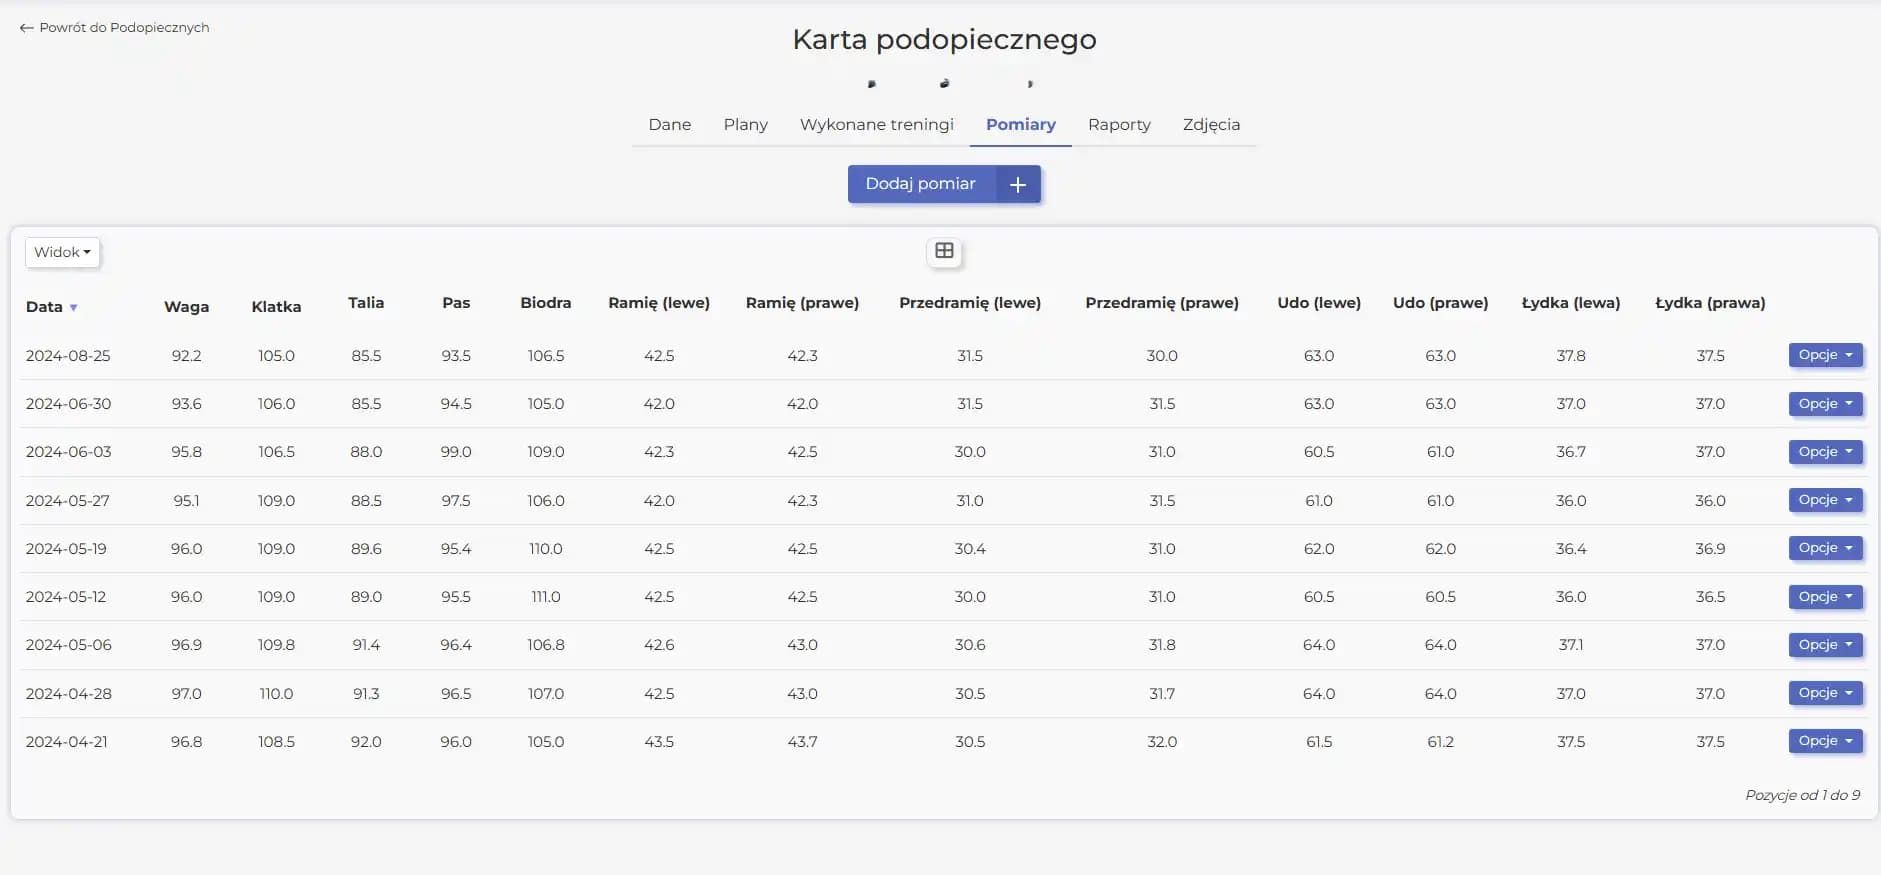
Task: Click Pas value 99.0
Action: (456, 452)
